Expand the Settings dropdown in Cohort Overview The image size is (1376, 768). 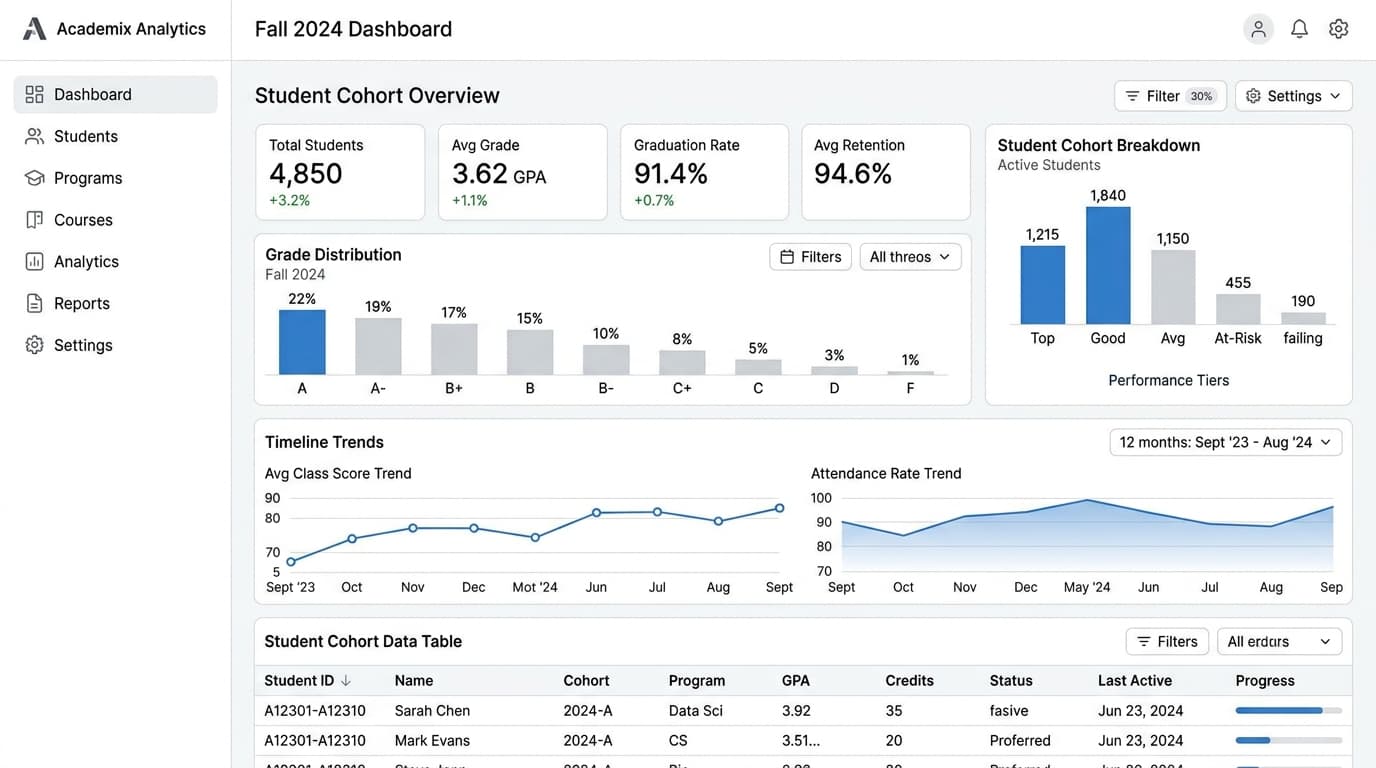click(x=1294, y=96)
